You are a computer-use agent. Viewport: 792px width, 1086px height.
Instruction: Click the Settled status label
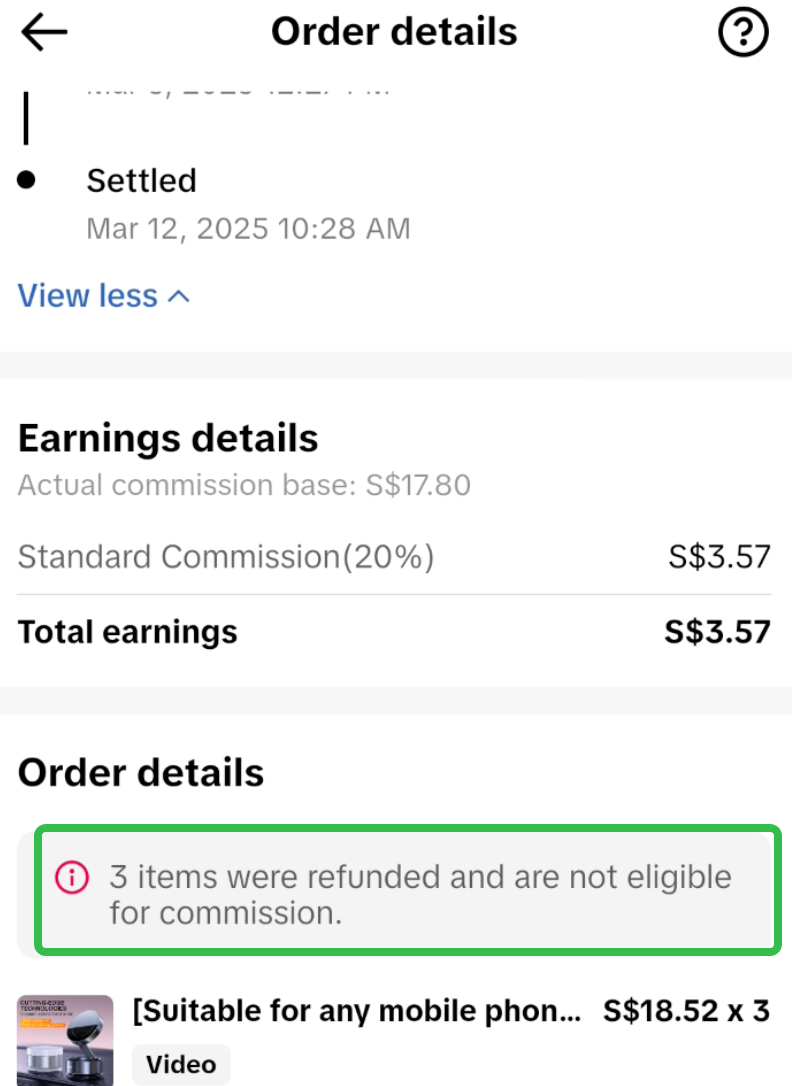pos(141,181)
